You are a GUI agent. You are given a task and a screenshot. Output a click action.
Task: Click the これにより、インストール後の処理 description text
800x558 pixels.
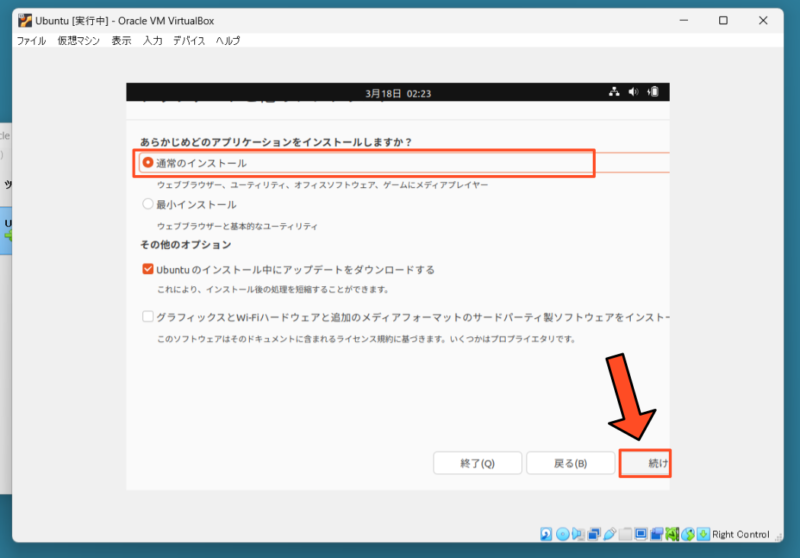(273, 290)
